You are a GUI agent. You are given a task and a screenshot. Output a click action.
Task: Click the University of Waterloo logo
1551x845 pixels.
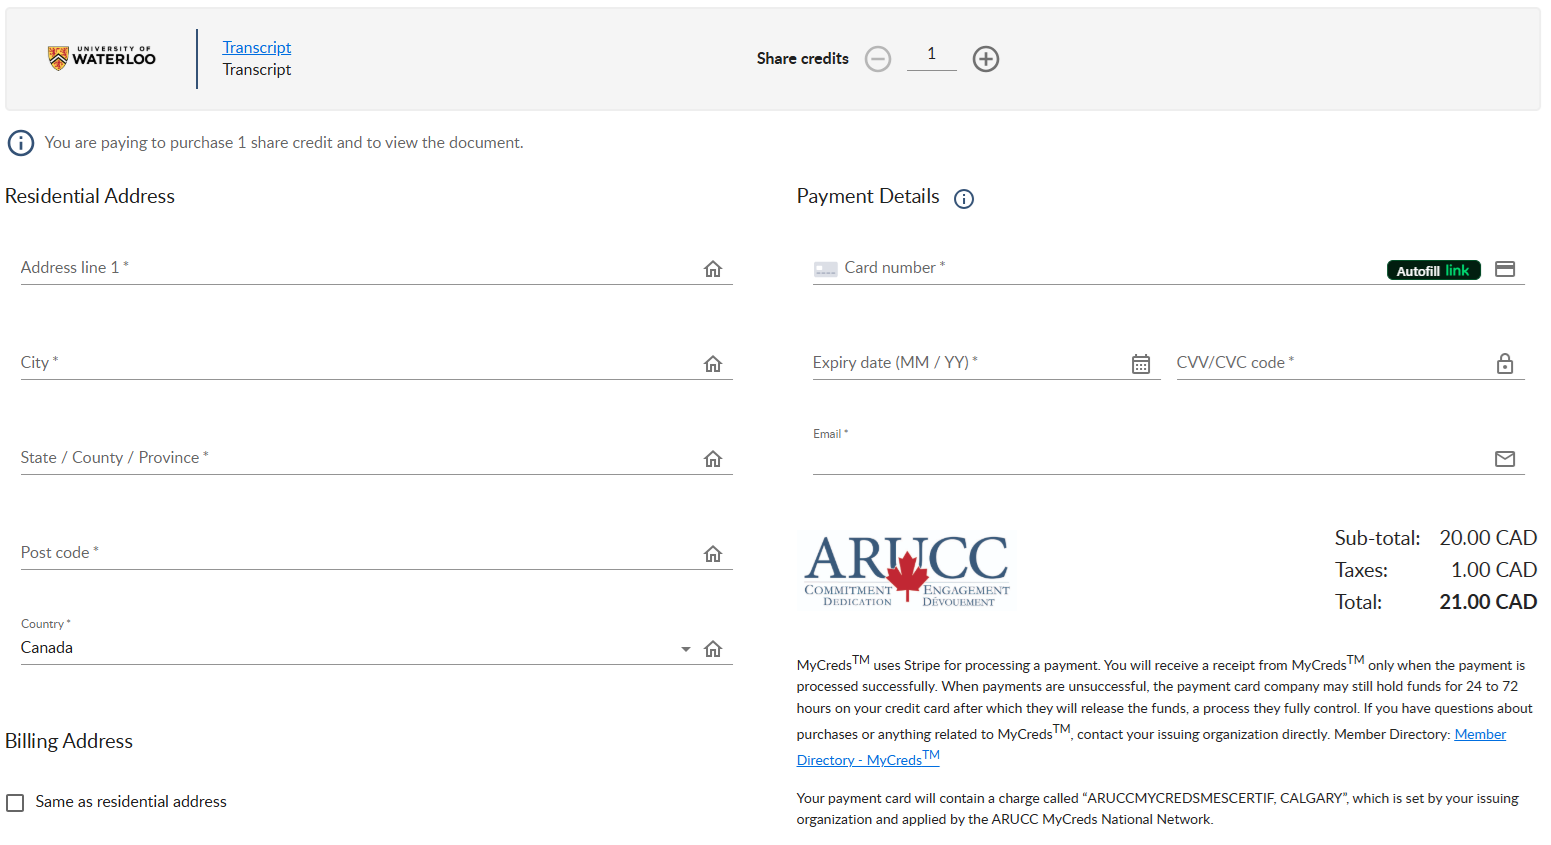point(102,58)
